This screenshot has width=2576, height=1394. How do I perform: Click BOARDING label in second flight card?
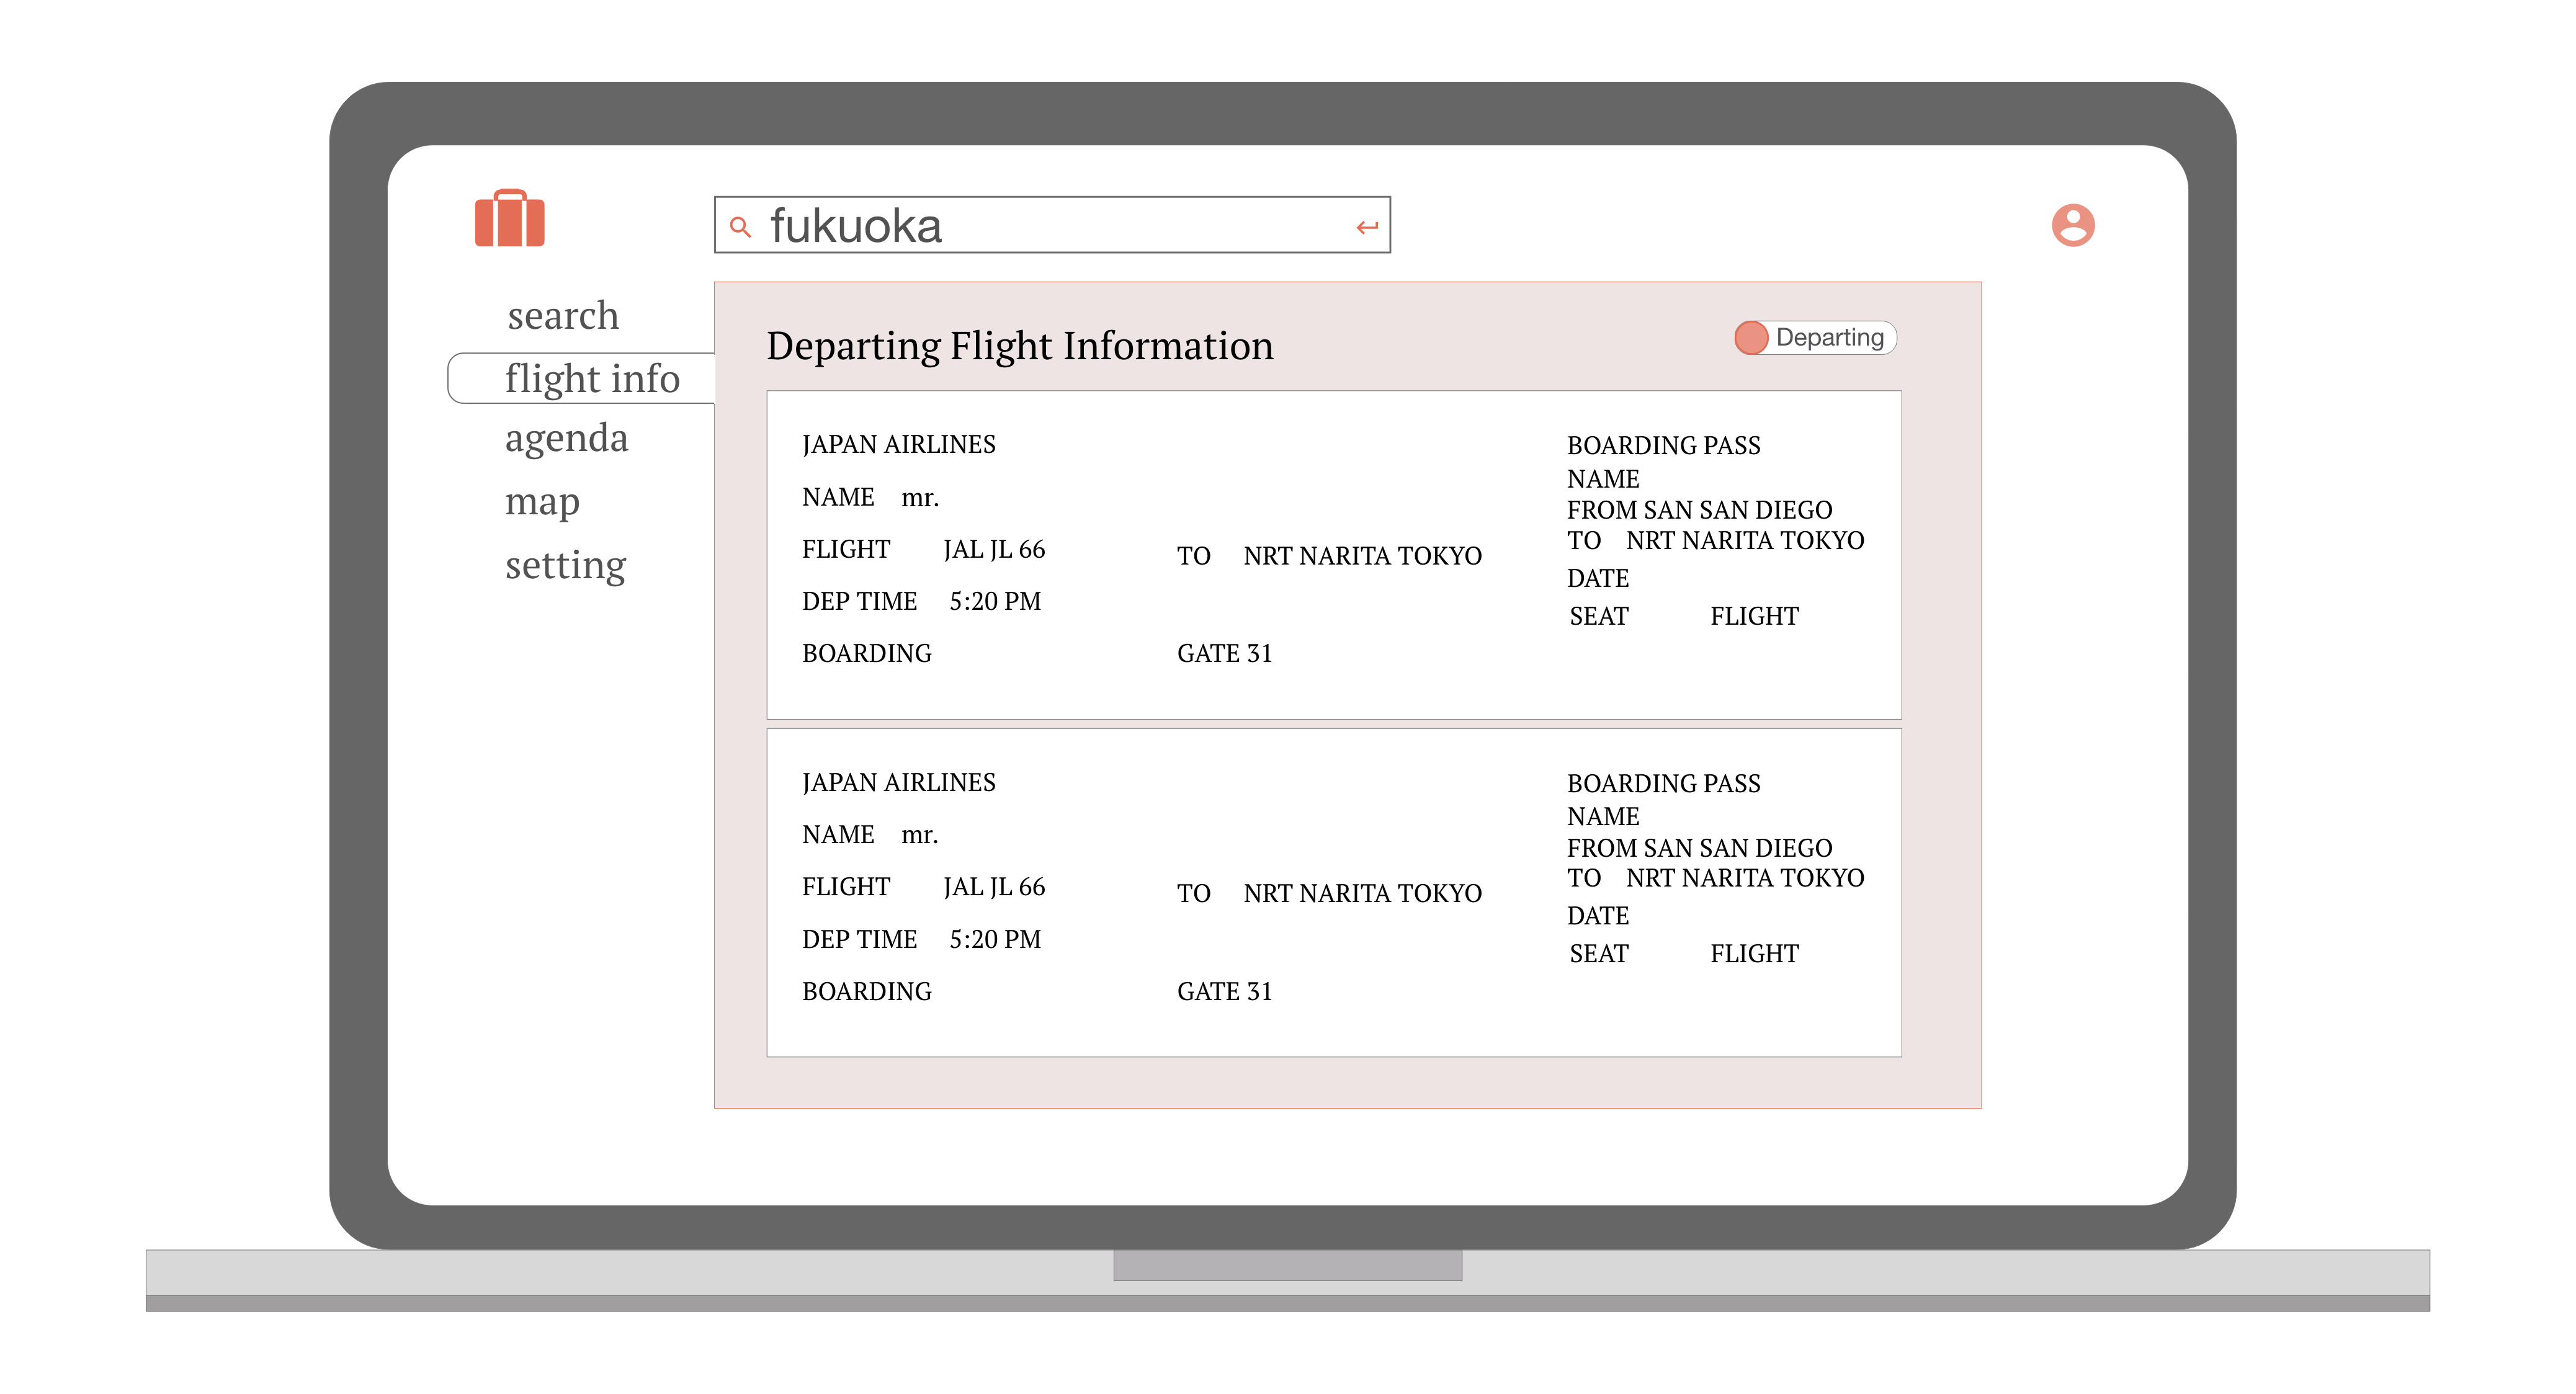(x=867, y=991)
